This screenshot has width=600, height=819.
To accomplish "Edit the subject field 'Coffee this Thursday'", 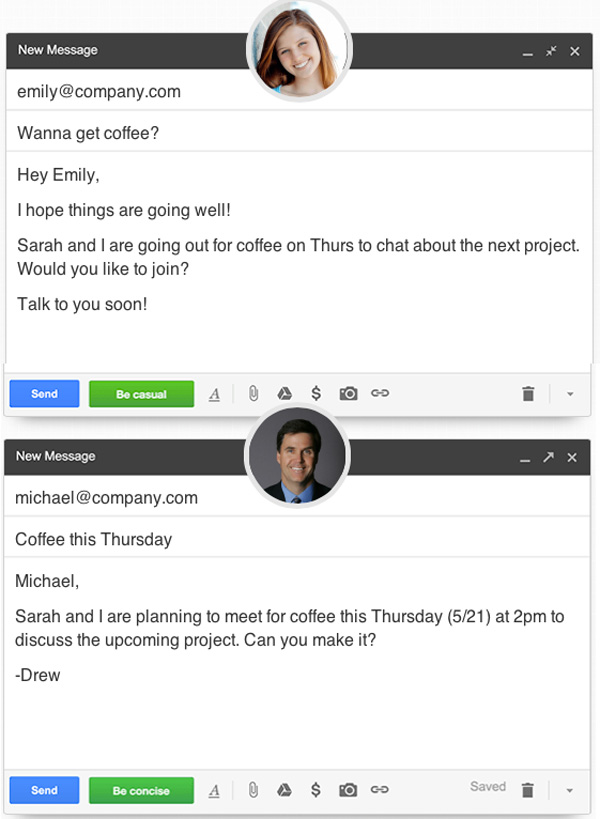I will pyautogui.click(x=297, y=539).
